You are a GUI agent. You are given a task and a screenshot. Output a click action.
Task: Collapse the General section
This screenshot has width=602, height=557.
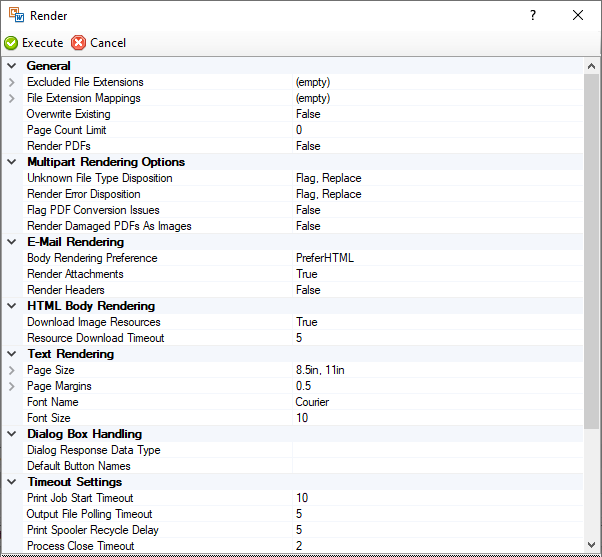click(x=11, y=66)
